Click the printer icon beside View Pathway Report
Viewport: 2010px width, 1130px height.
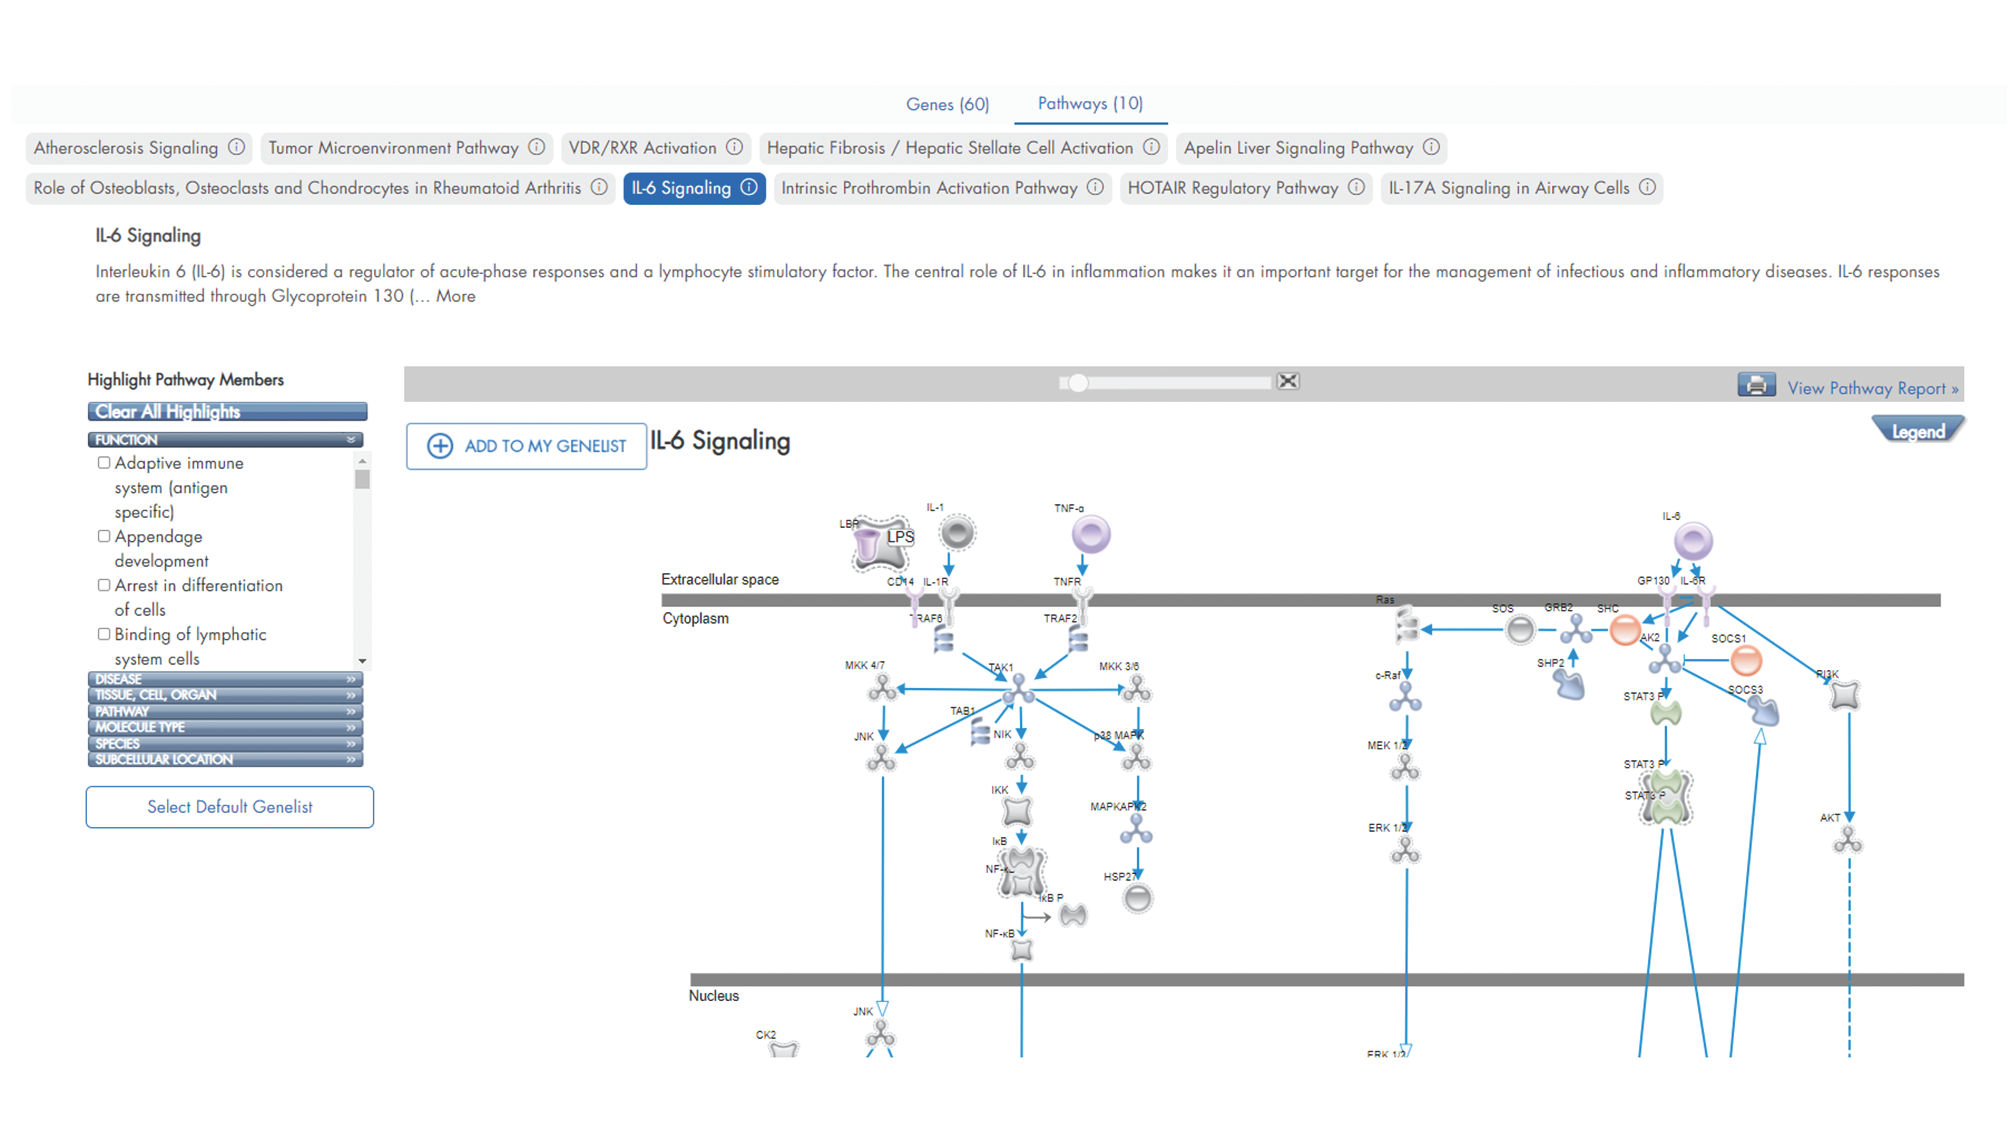click(1755, 386)
